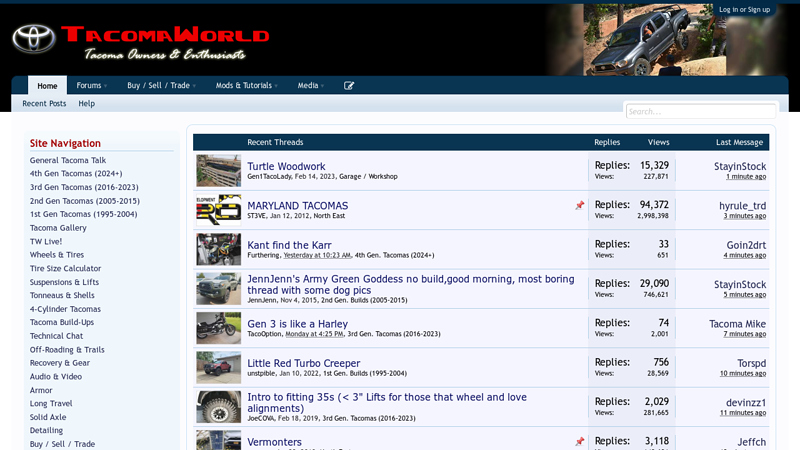The height and width of the screenshot is (450, 800).
Task: Open last poster Goin2drt profile
Action: (x=746, y=245)
